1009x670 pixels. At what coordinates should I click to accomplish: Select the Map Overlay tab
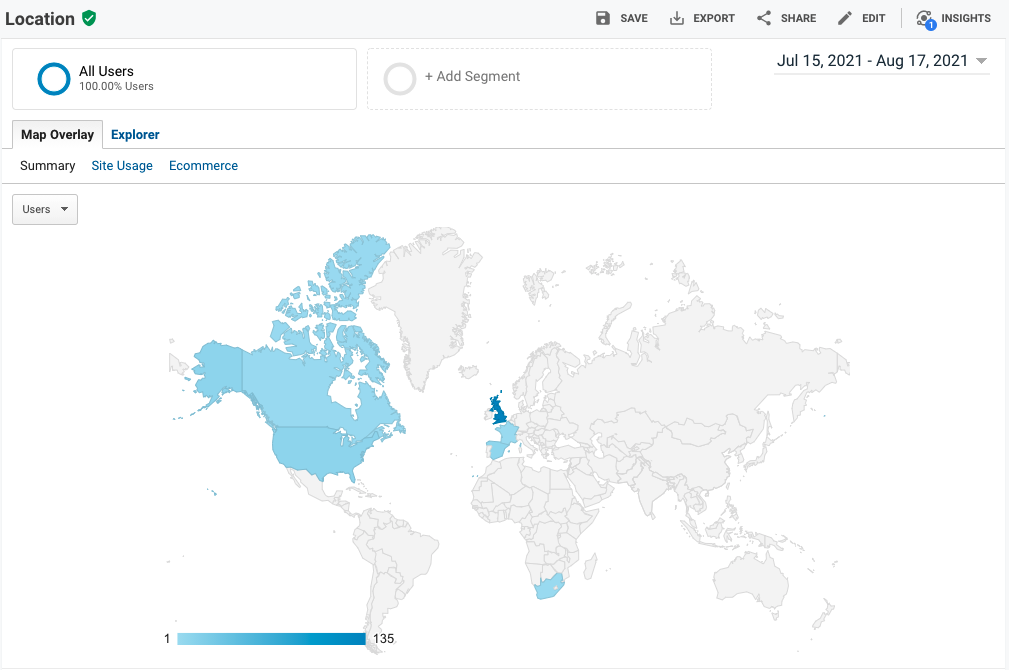pos(57,134)
